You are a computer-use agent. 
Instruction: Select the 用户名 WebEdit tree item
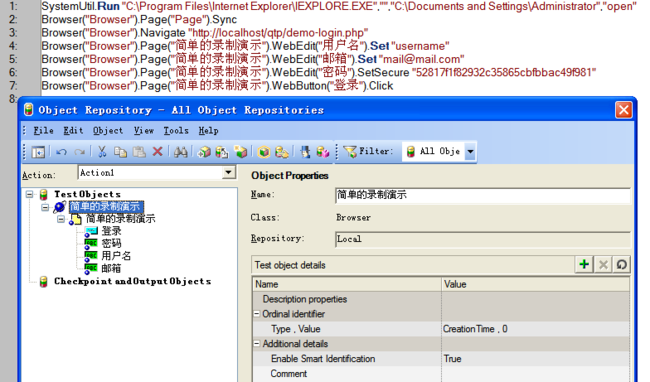coord(116,256)
